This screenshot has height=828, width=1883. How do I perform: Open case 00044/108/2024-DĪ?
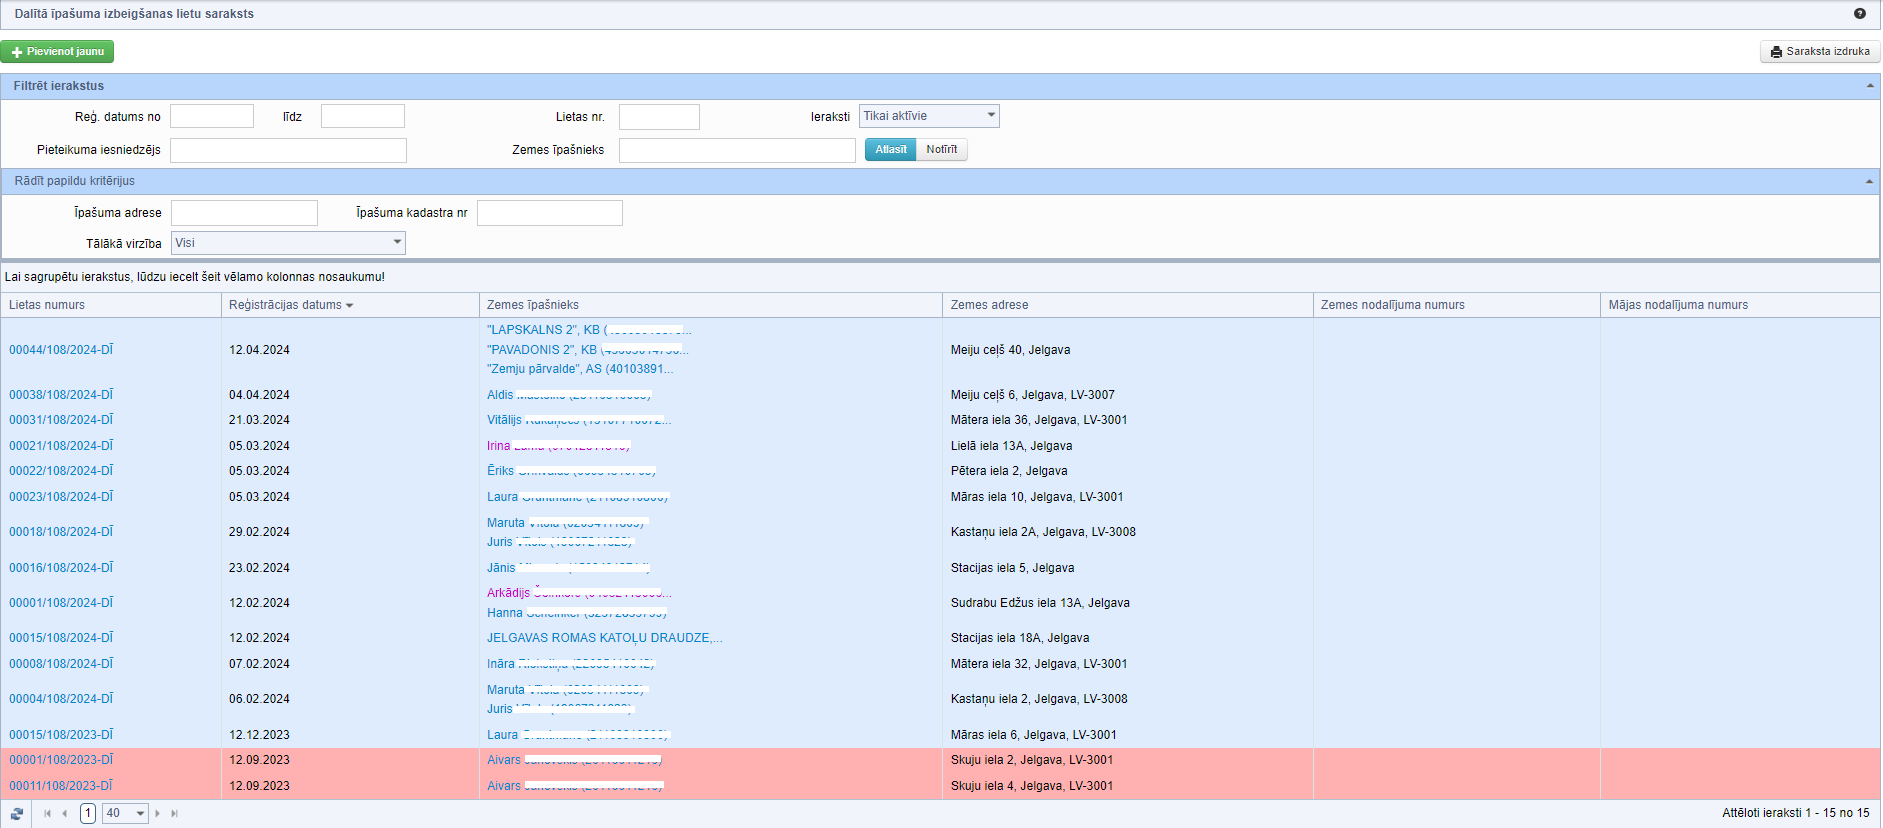pos(61,350)
